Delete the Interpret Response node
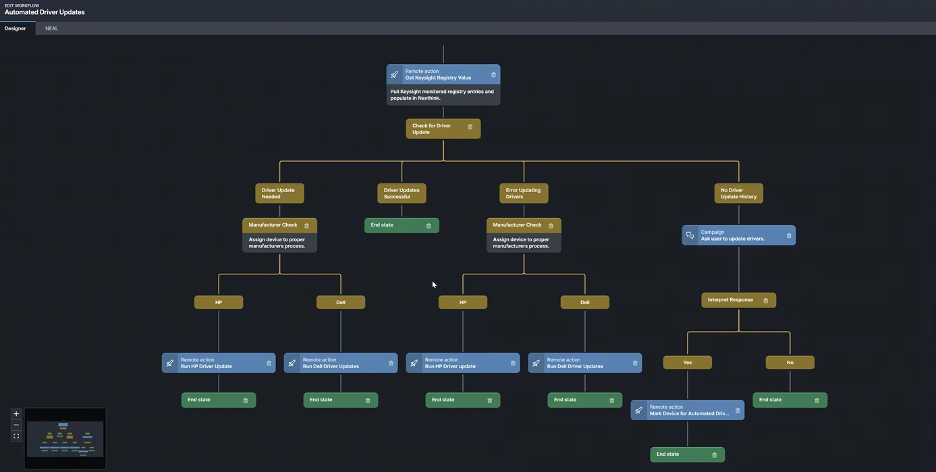936x472 pixels. tap(766, 299)
